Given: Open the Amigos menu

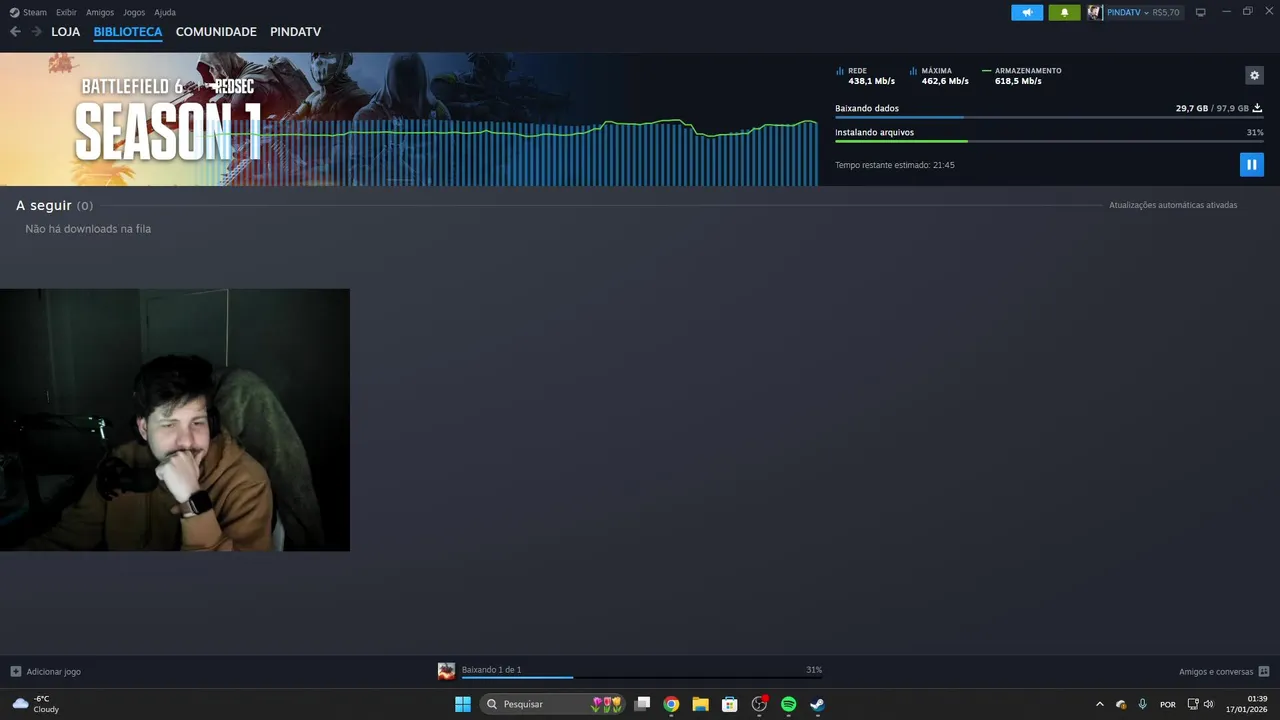Looking at the screenshot, I should coord(100,12).
